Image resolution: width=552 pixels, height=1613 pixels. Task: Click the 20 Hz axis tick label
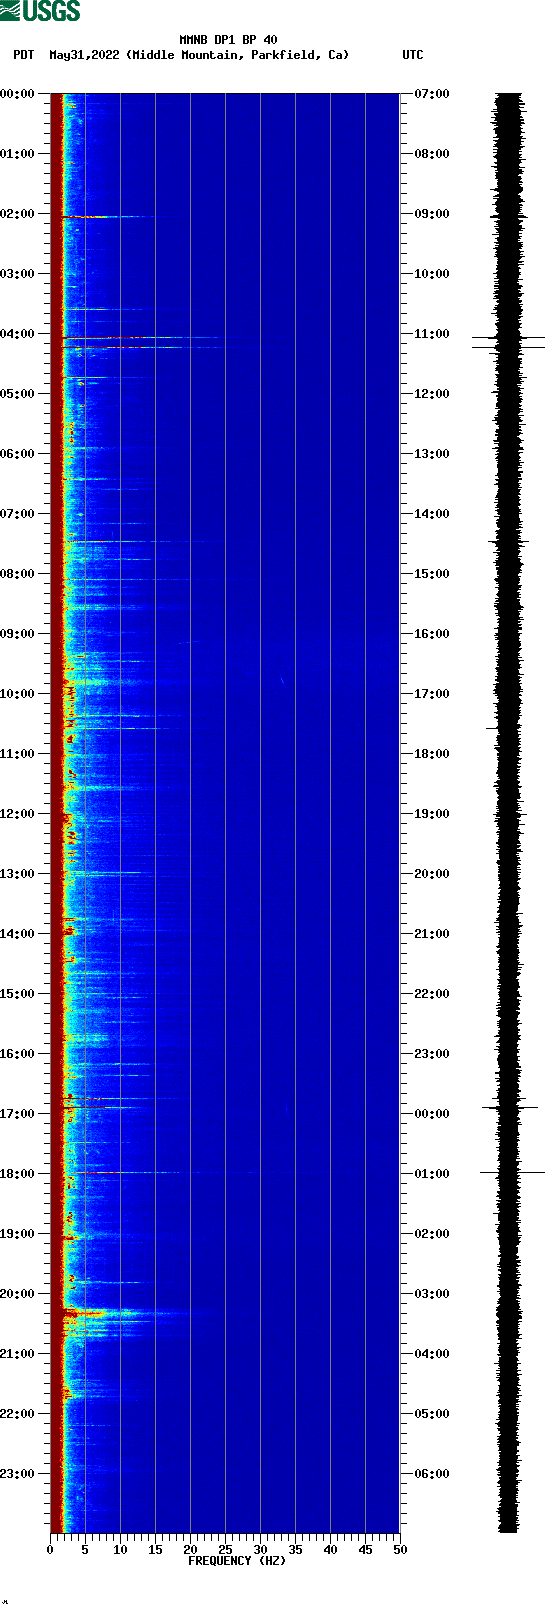pos(190,1550)
